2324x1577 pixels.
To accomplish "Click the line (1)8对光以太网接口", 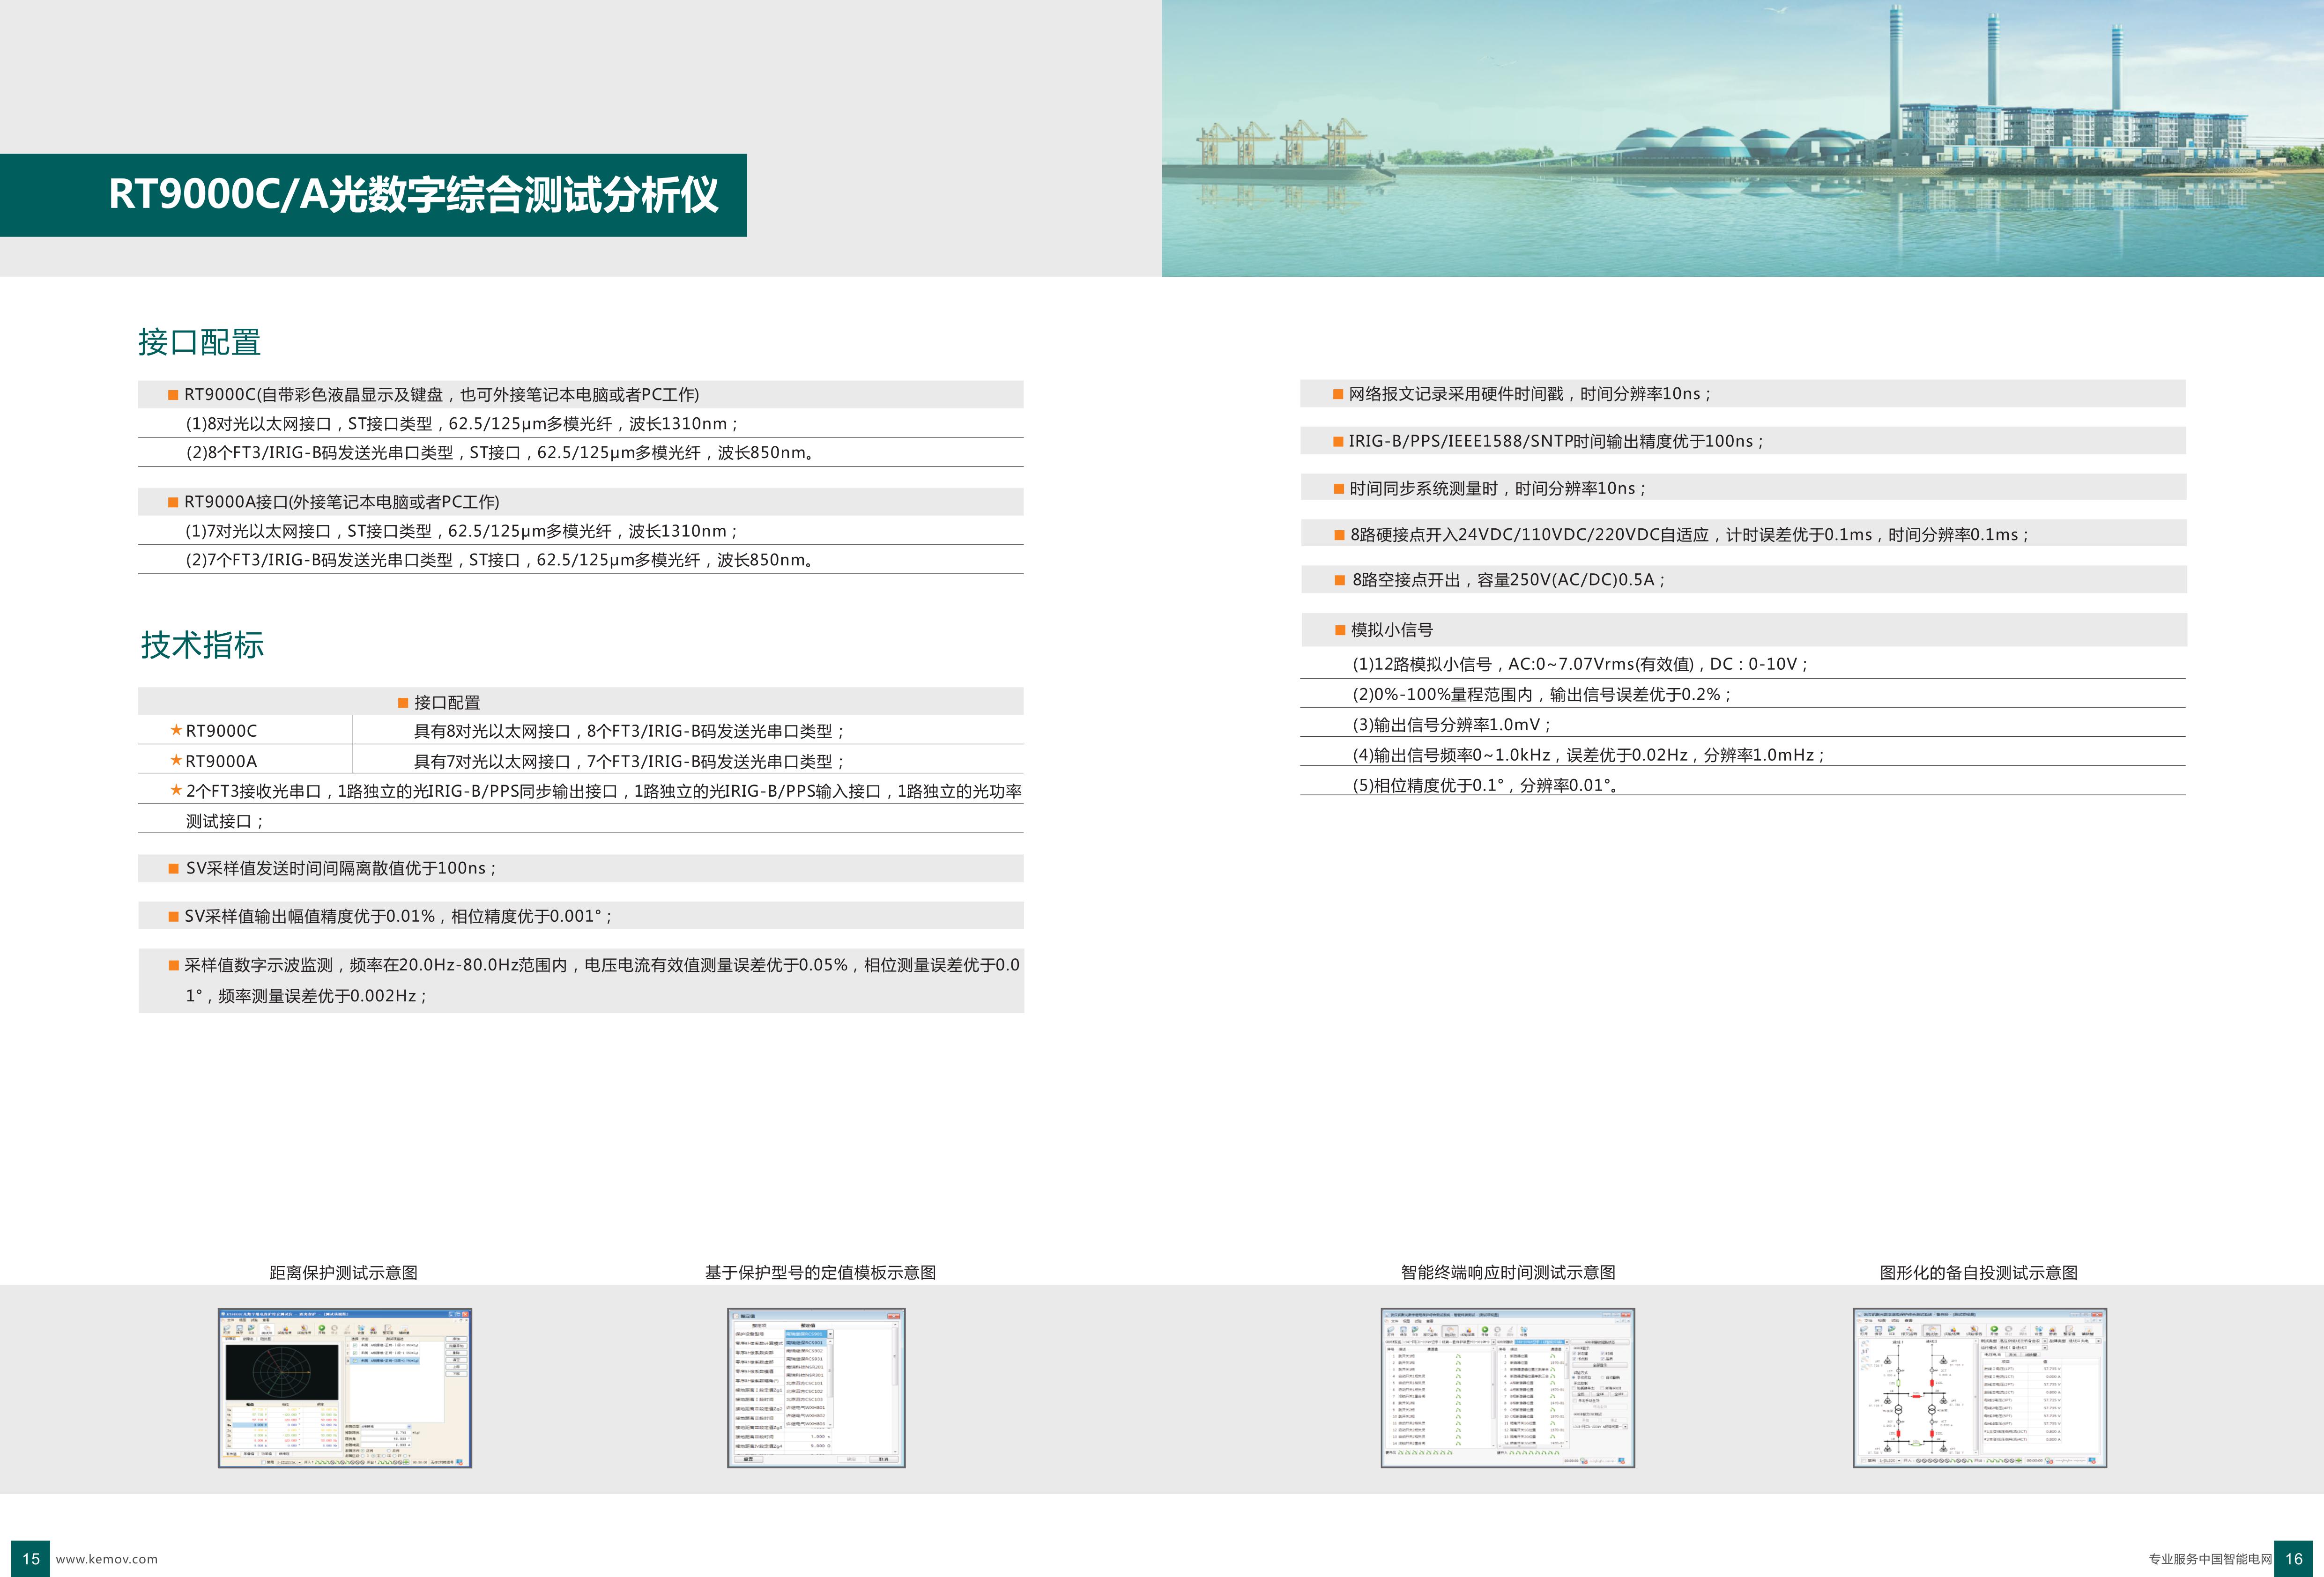I will point(461,424).
